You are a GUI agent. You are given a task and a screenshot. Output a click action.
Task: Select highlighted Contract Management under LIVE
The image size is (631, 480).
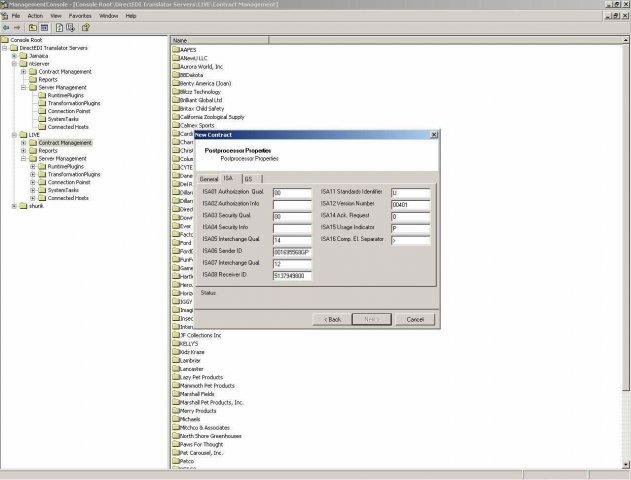pos(65,143)
